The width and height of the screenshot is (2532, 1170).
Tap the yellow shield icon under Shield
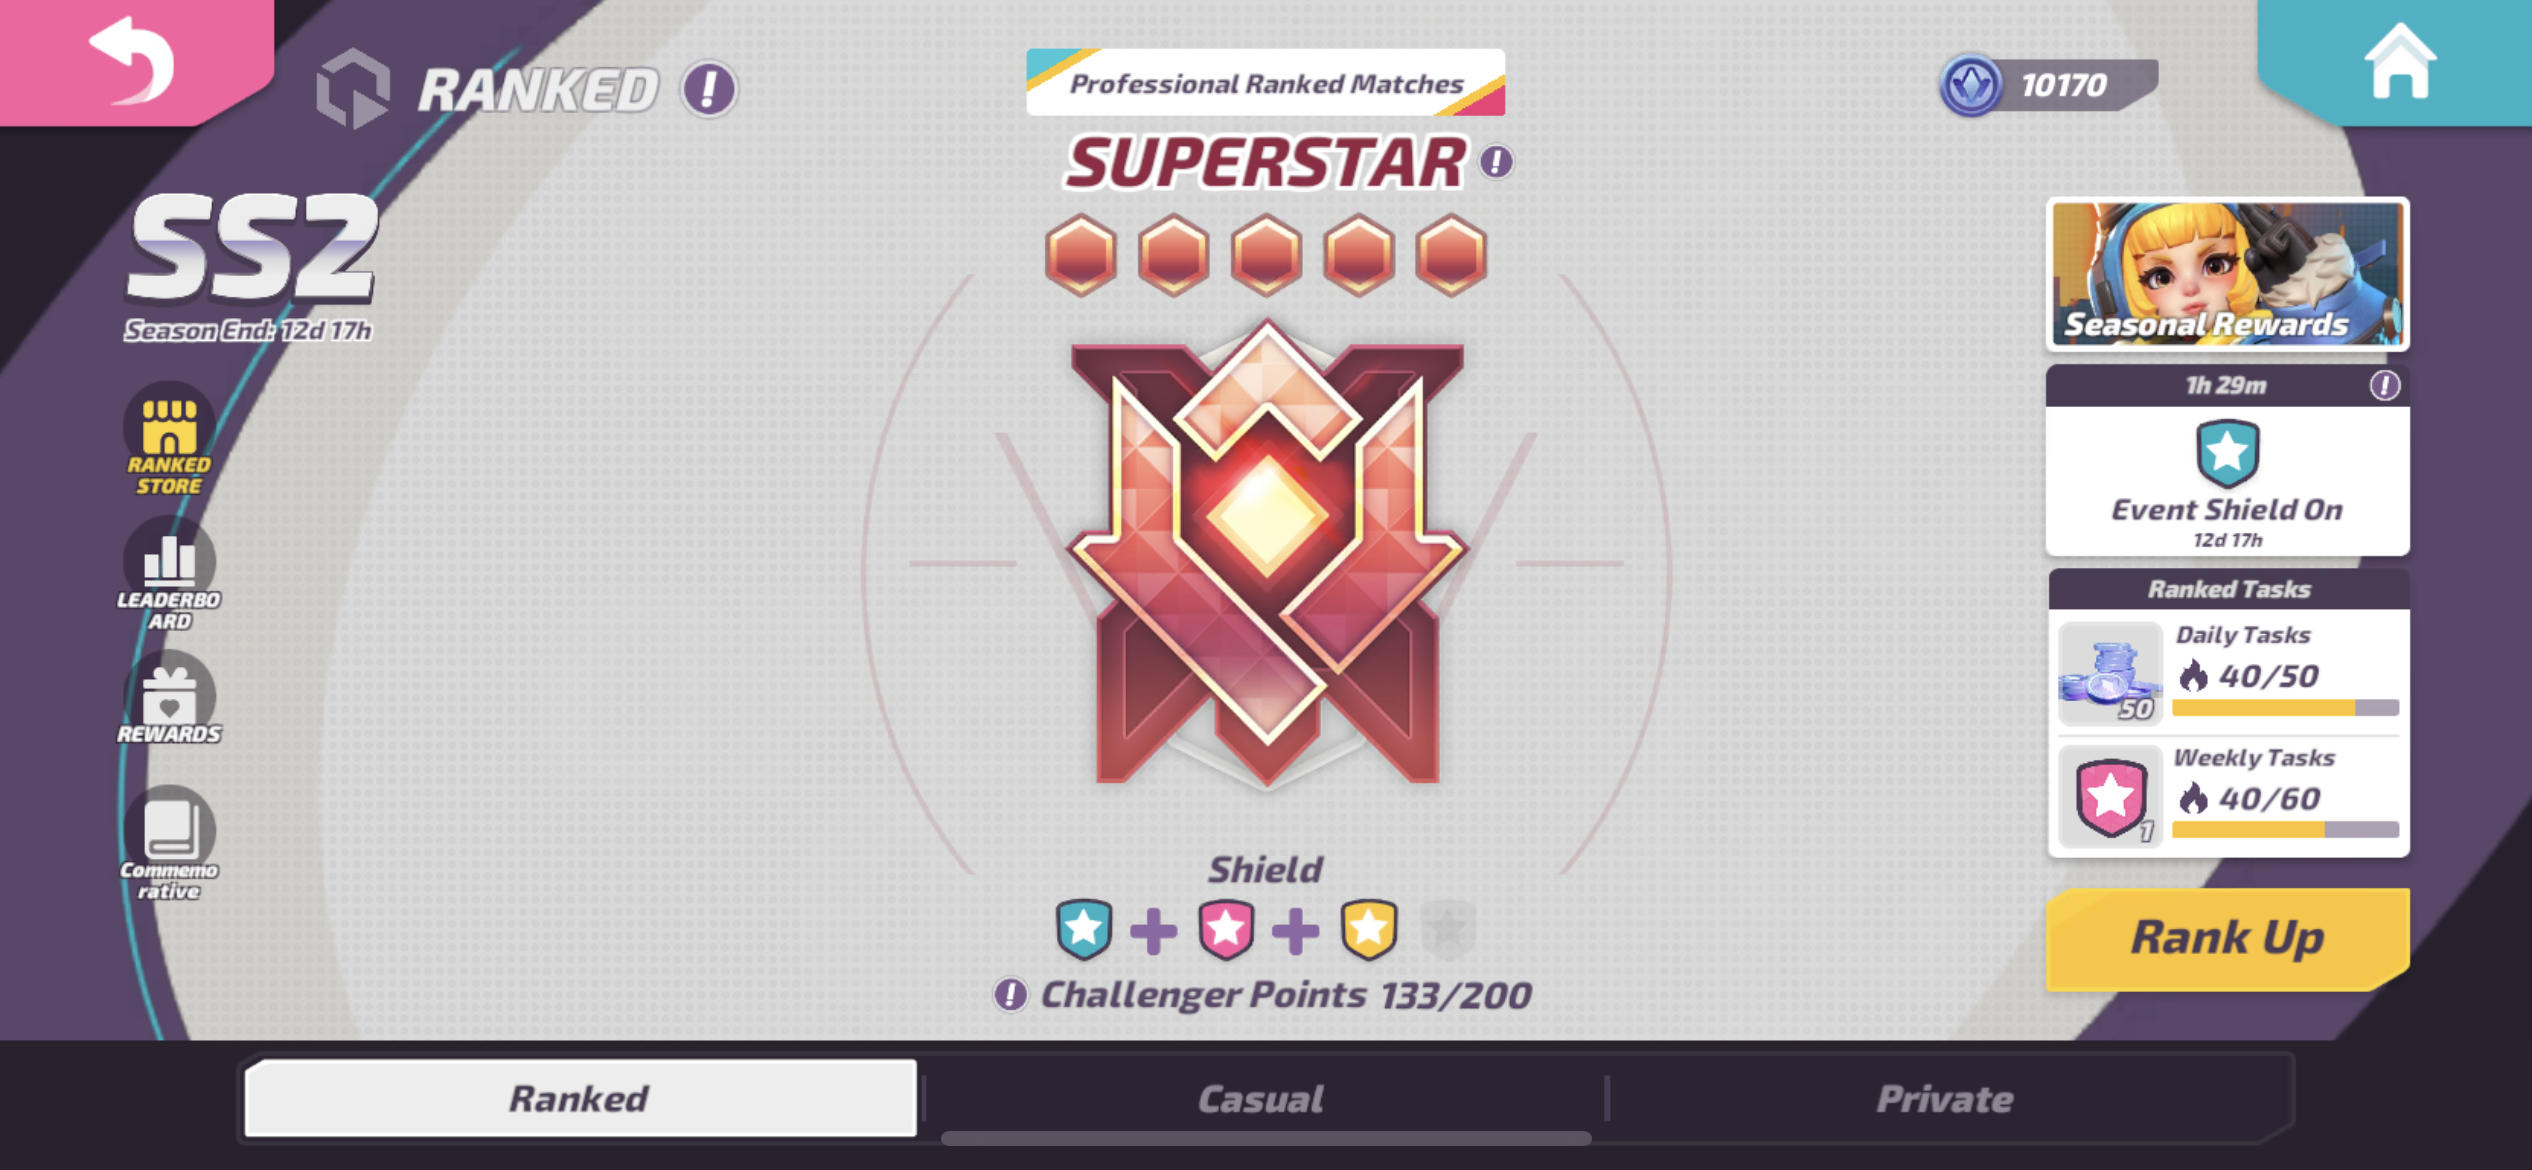[1368, 929]
